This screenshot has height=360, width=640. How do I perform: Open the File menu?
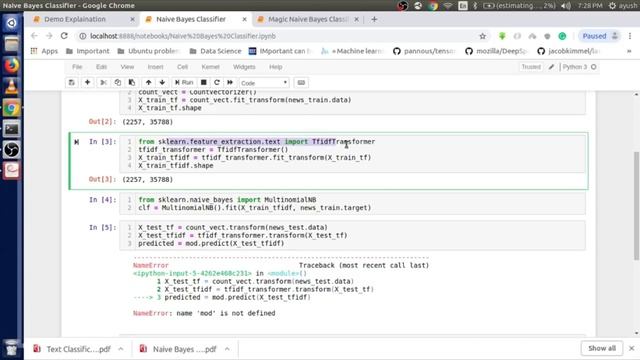pyautogui.click(x=77, y=67)
